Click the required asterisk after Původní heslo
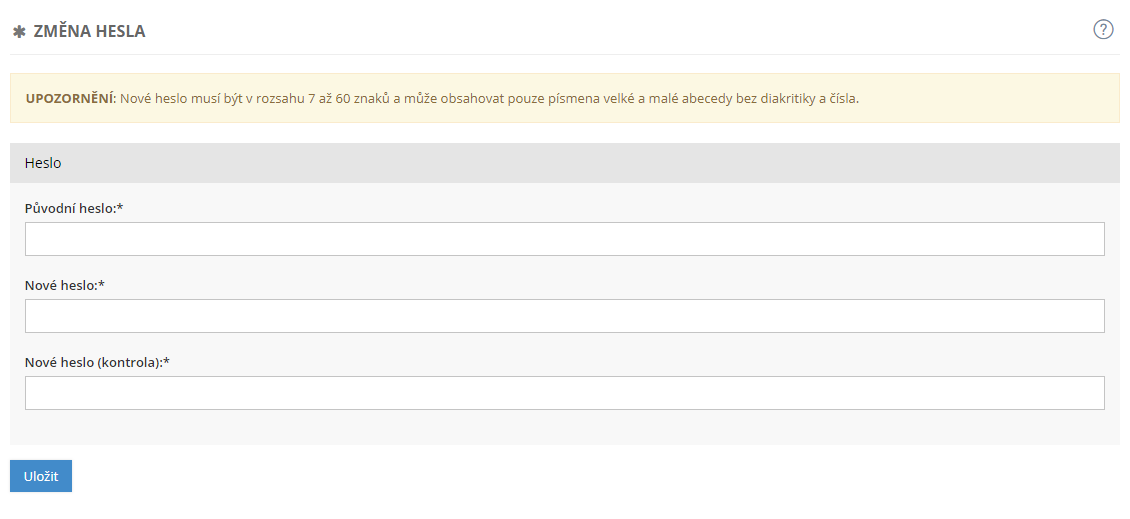 pos(120,208)
